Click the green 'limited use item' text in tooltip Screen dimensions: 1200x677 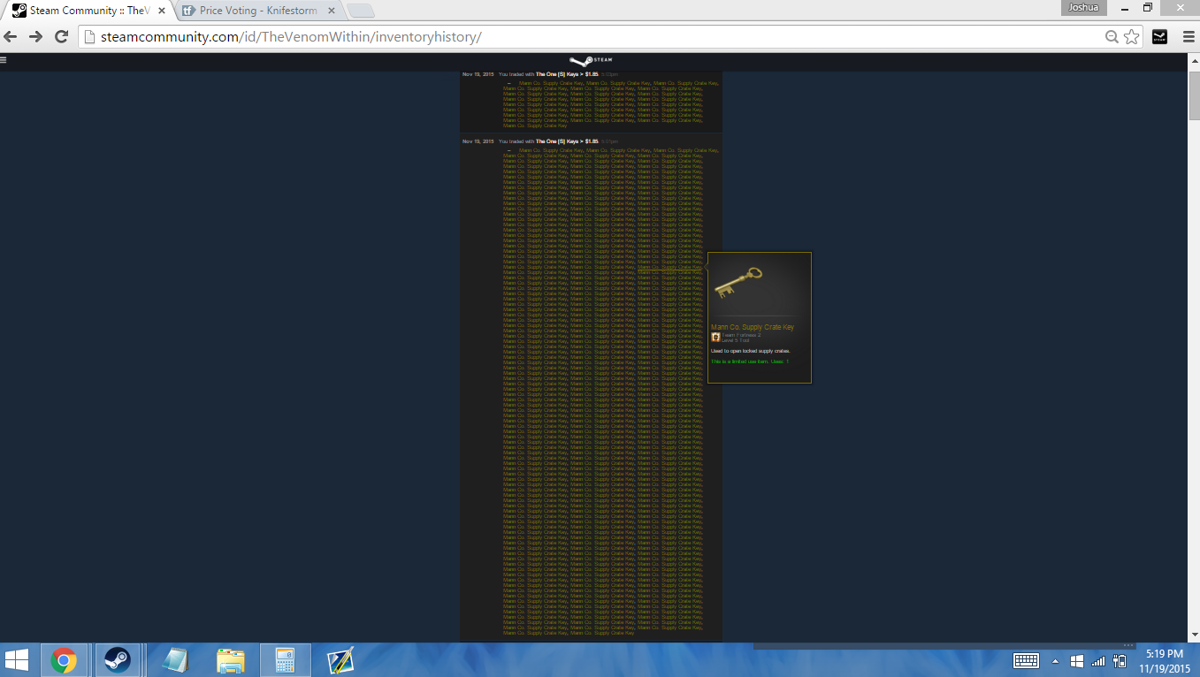[x=749, y=361]
